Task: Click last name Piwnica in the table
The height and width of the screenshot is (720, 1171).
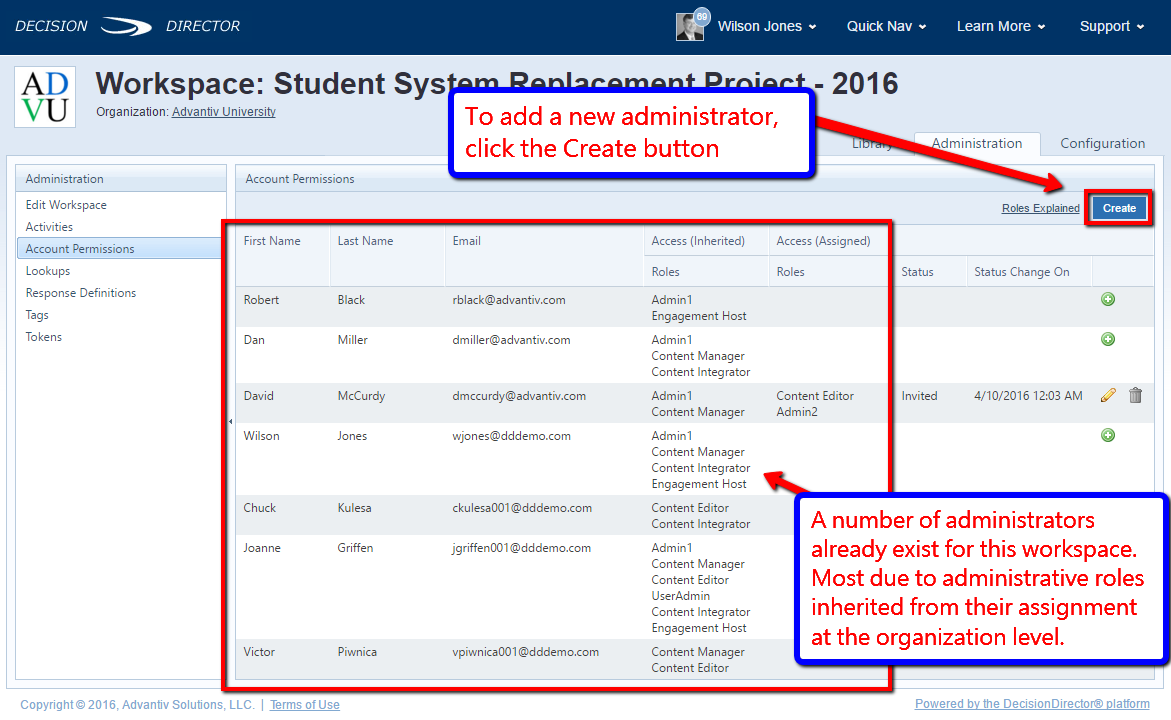Action: 357,652
